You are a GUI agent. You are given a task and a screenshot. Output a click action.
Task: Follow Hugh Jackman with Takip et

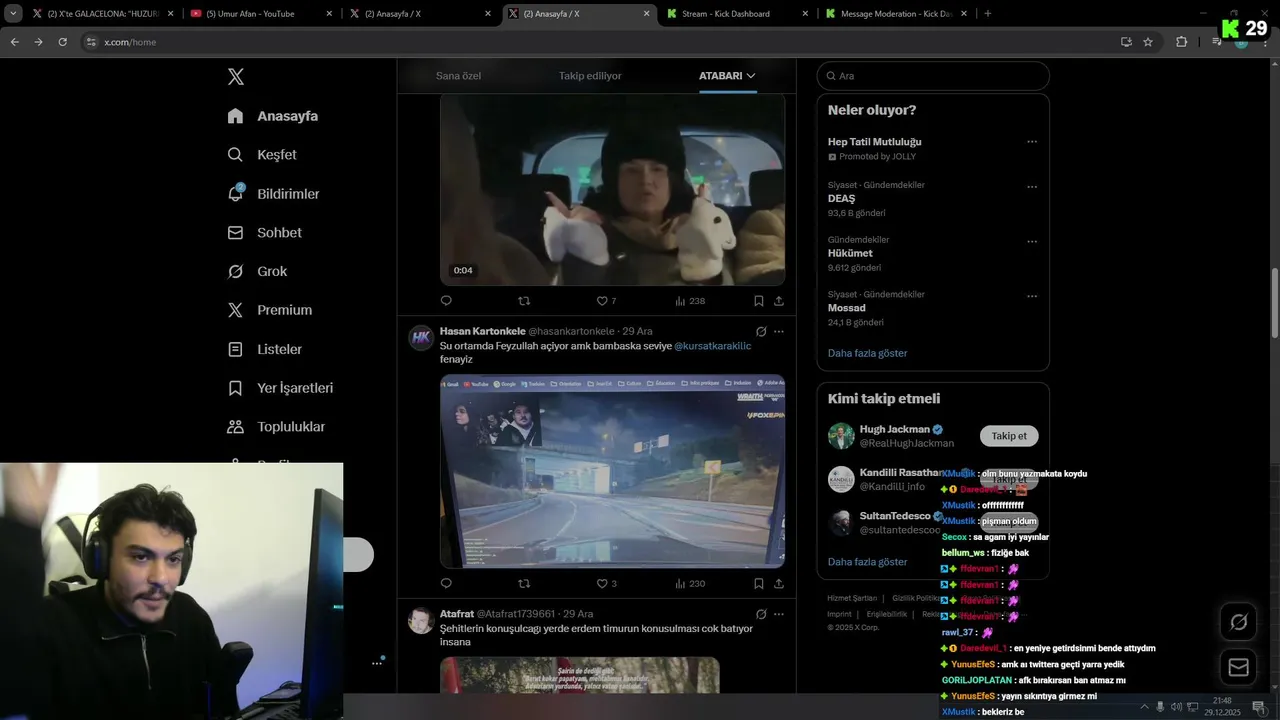pos(1009,436)
